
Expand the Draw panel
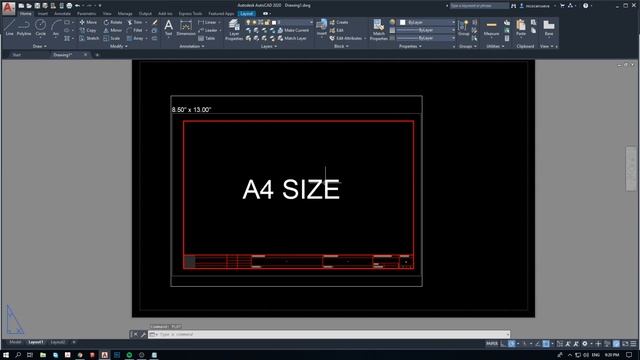point(40,47)
